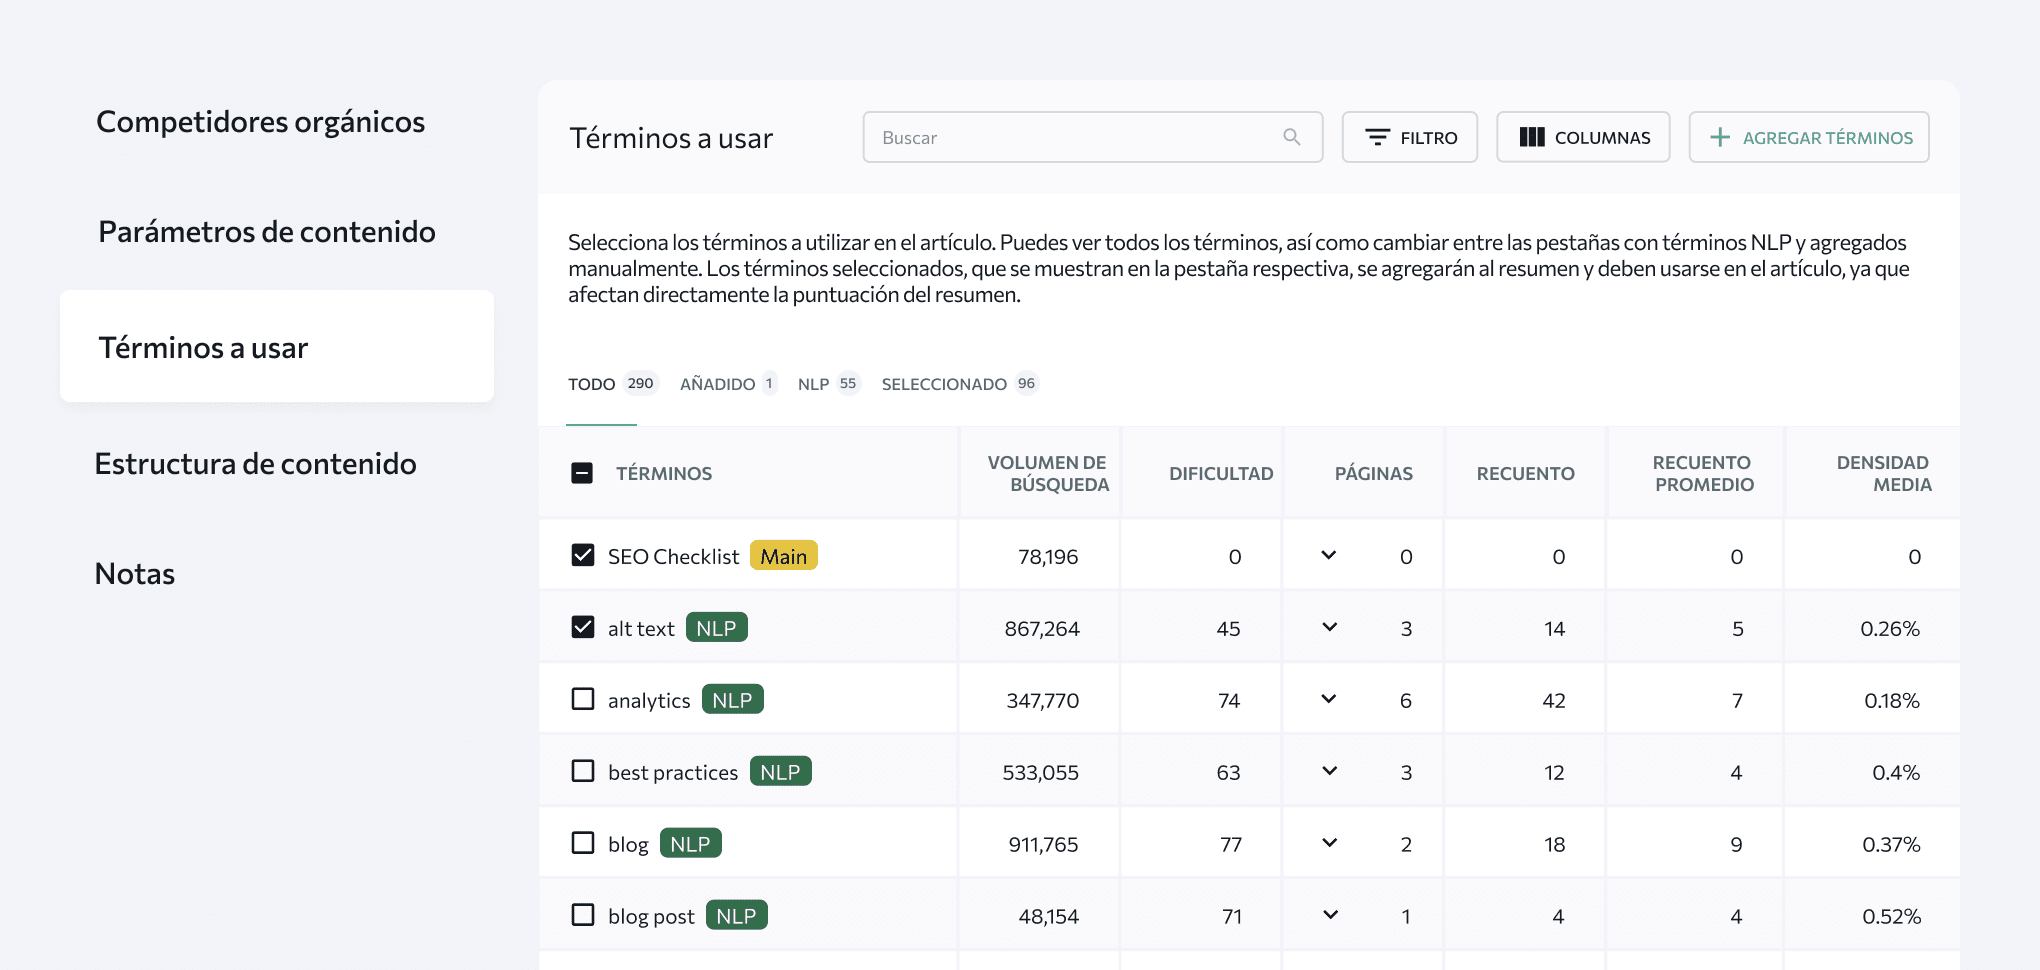Screen dimensions: 2040x970
Task: Click the plus icon next to AGREGAR TÉRMINOS
Action: [1719, 136]
